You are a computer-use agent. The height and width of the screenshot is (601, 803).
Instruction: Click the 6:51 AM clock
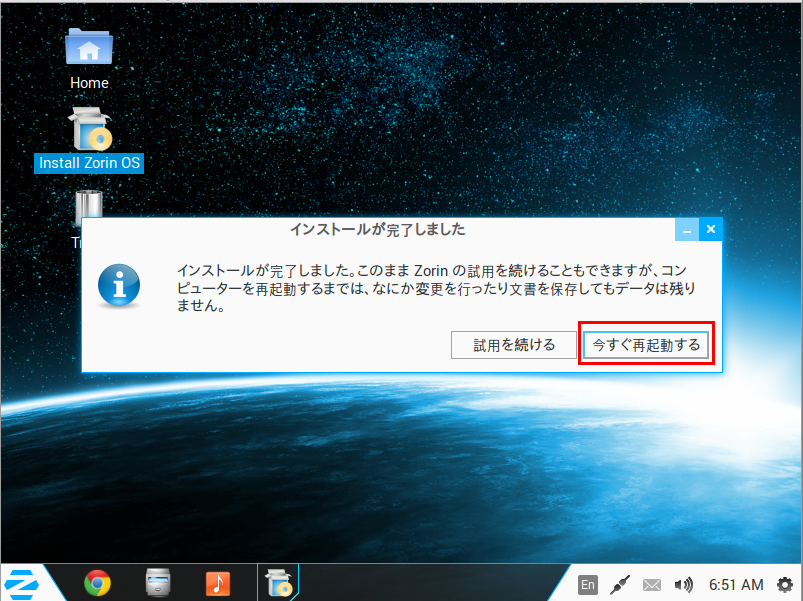(736, 584)
